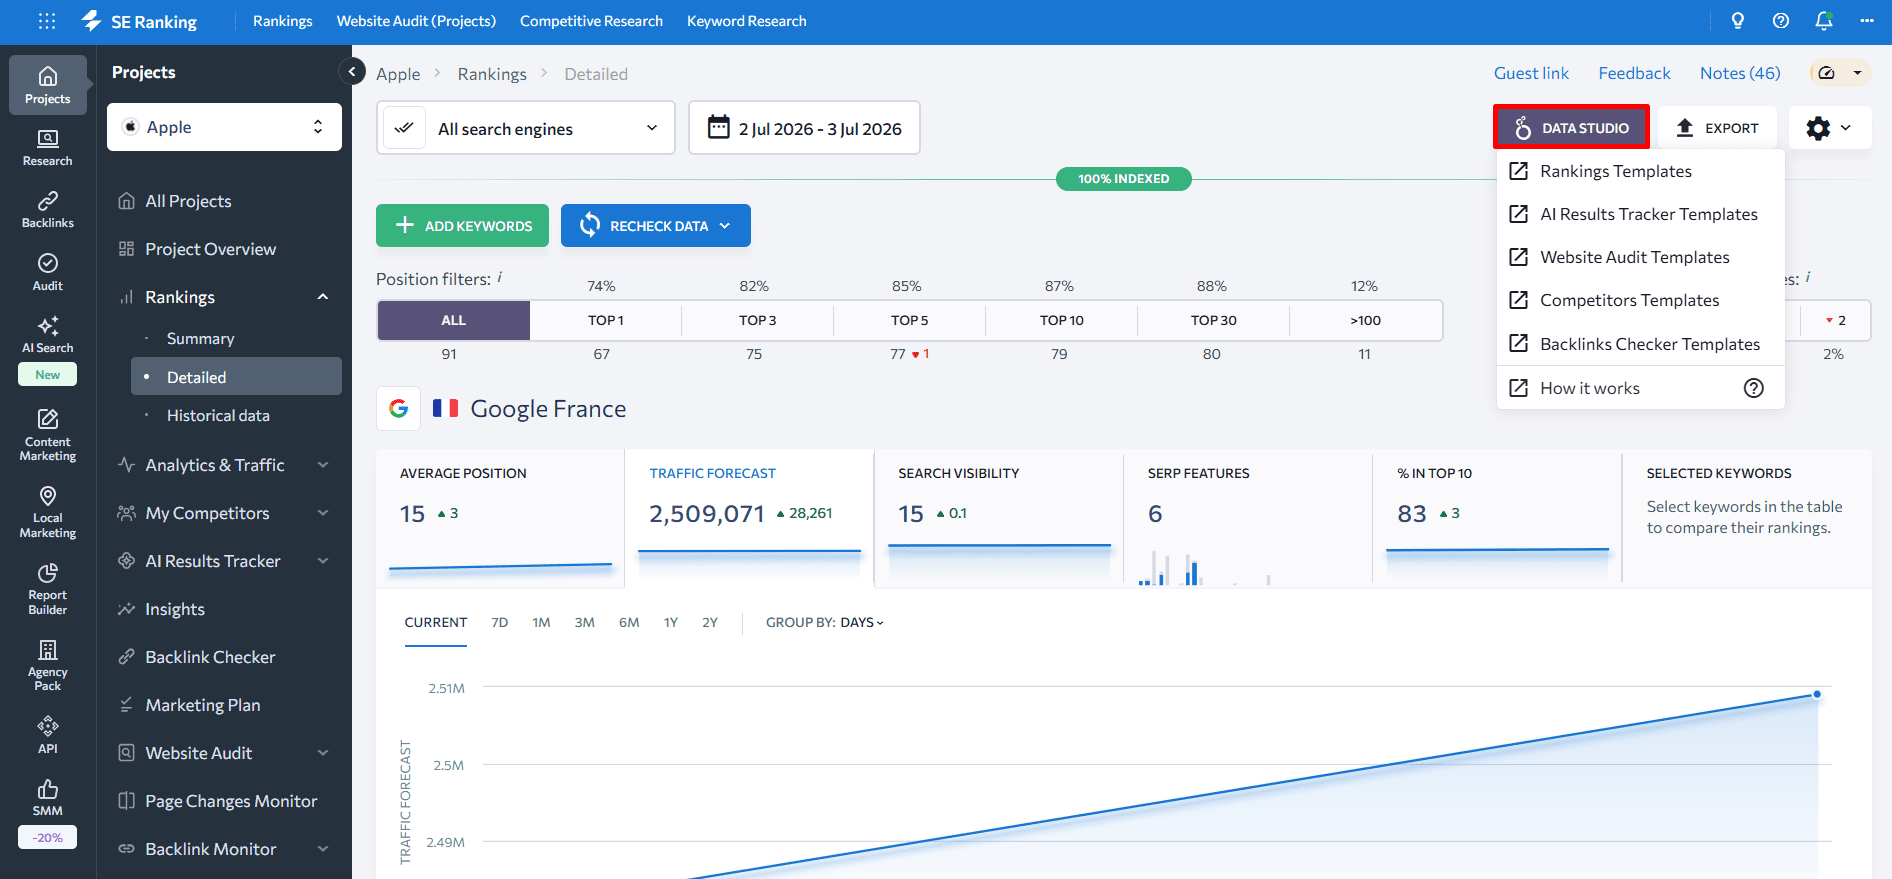Open the help question mark icon in header
Viewport: 1892px width, 879px height.
coord(1781,21)
